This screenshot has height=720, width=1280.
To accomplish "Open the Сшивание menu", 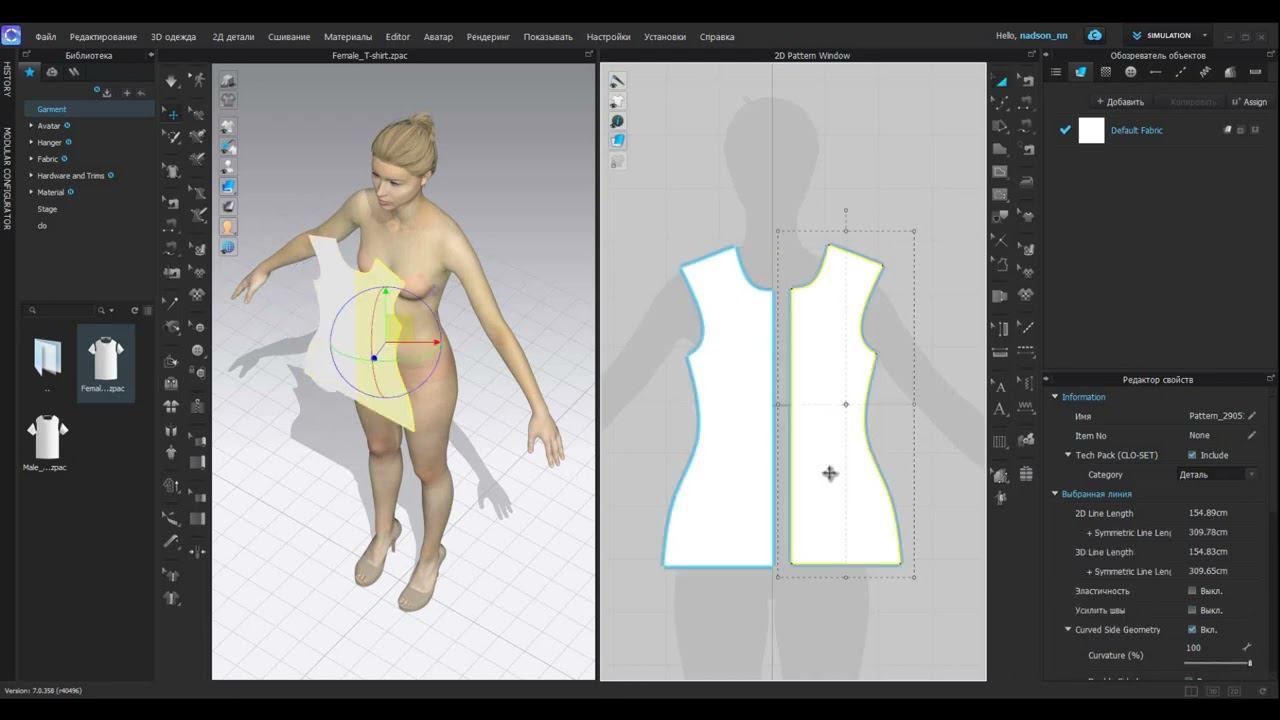I will pos(289,37).
